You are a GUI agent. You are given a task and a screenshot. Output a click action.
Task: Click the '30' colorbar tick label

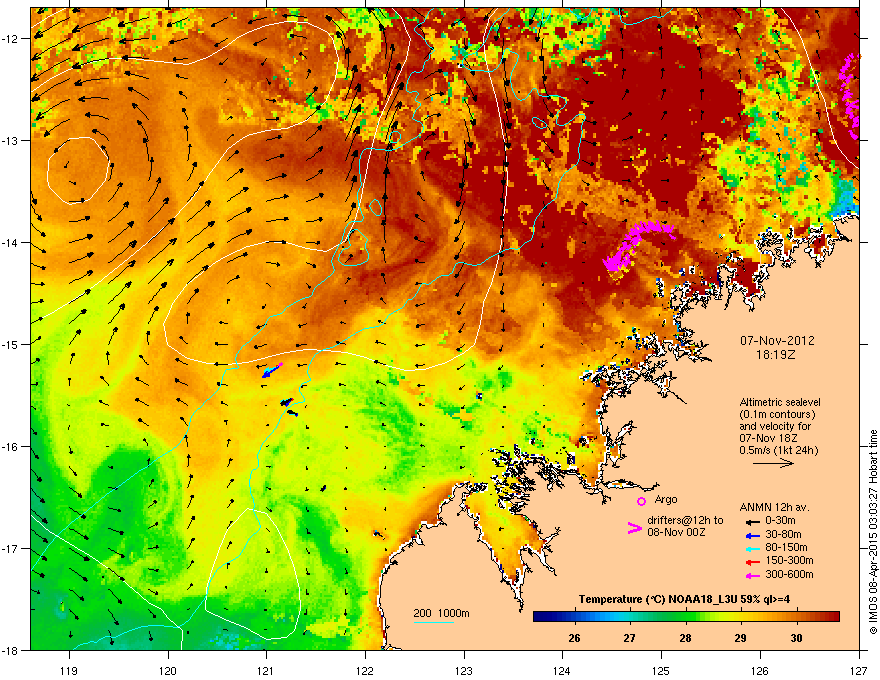point(796,638)
